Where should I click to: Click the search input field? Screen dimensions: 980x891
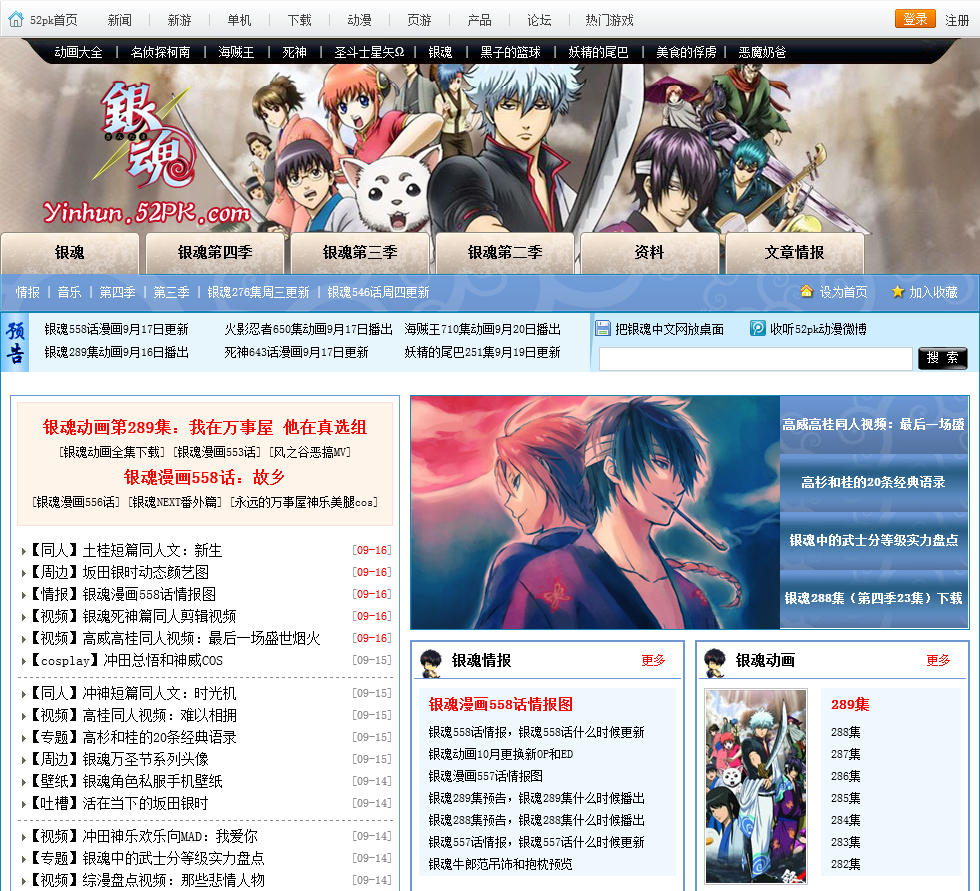click(x=756, y=359)
